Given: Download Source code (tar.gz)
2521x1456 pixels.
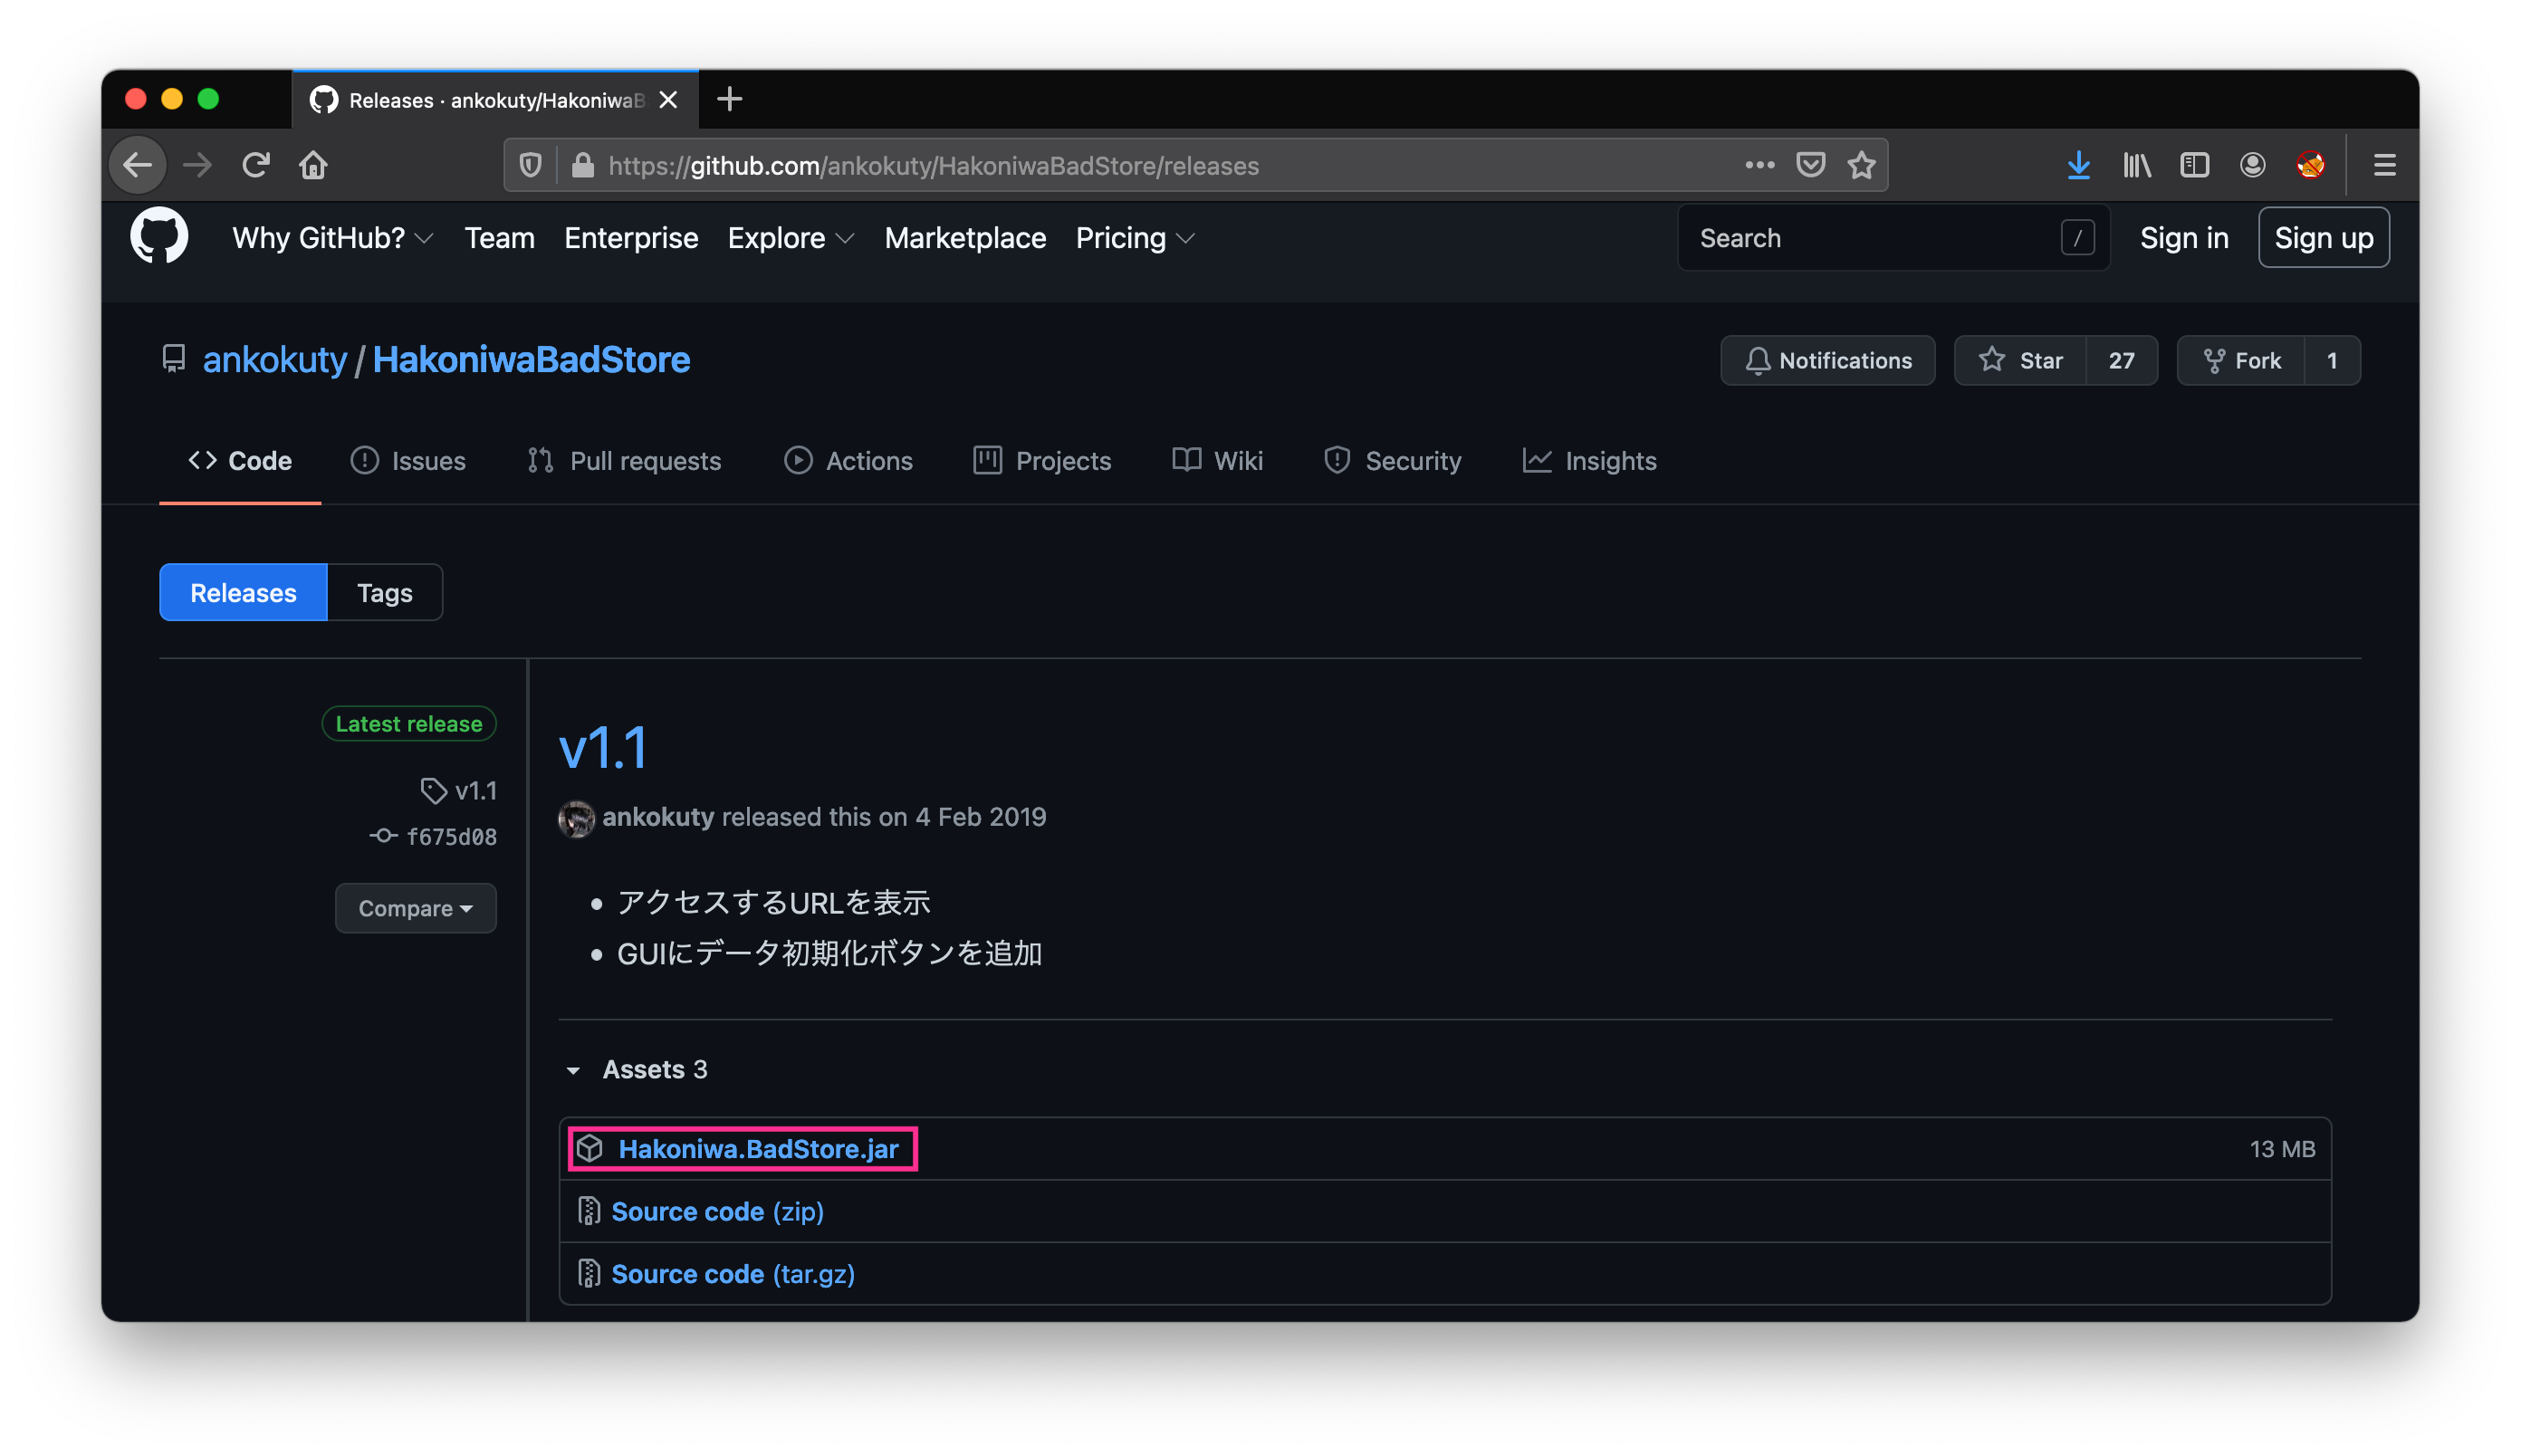Looking at the screenshot, I should 732,1274.
